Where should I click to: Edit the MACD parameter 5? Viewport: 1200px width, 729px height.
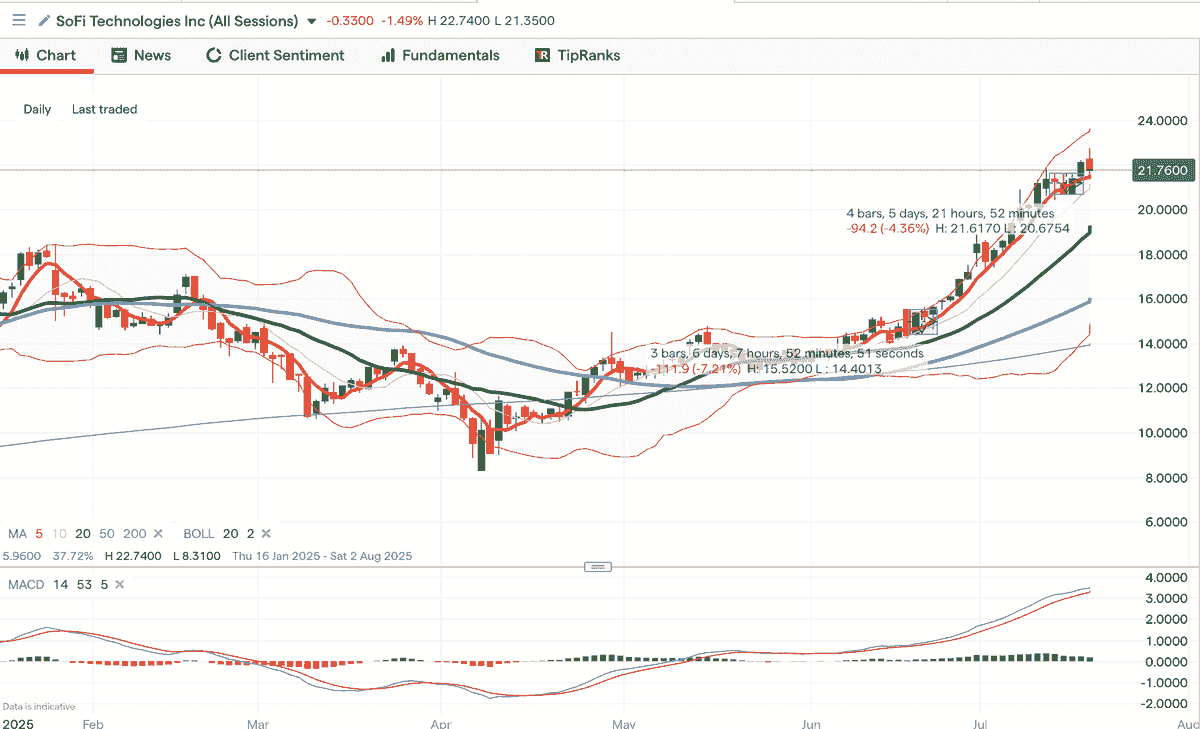pos(103,583)
